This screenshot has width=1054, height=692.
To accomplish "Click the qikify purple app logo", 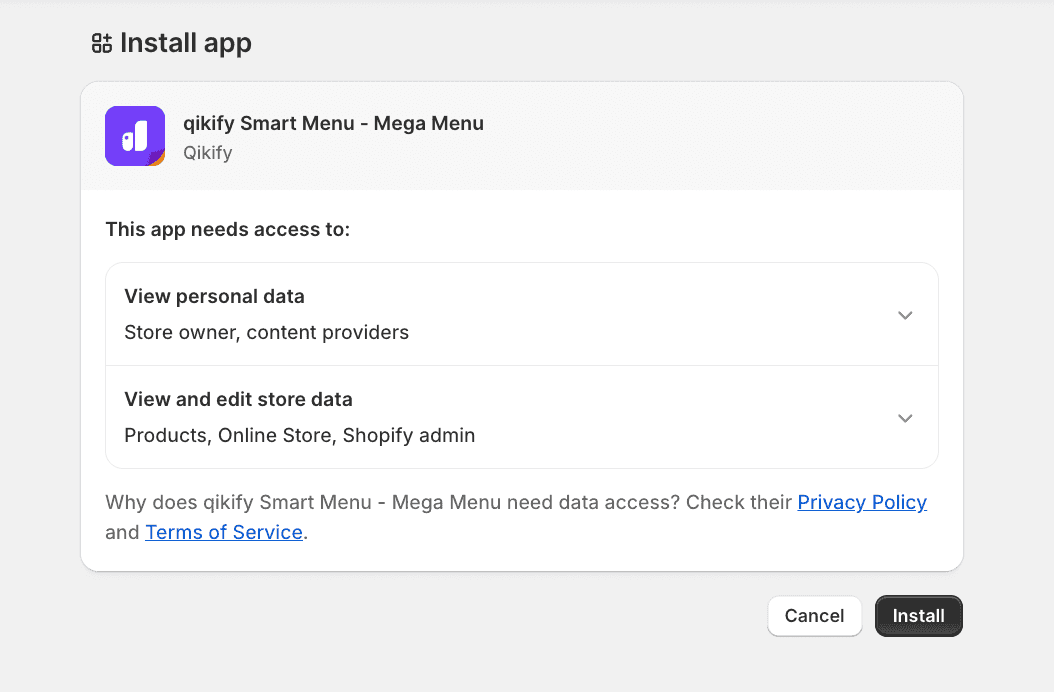I will (x=135, y=136).
